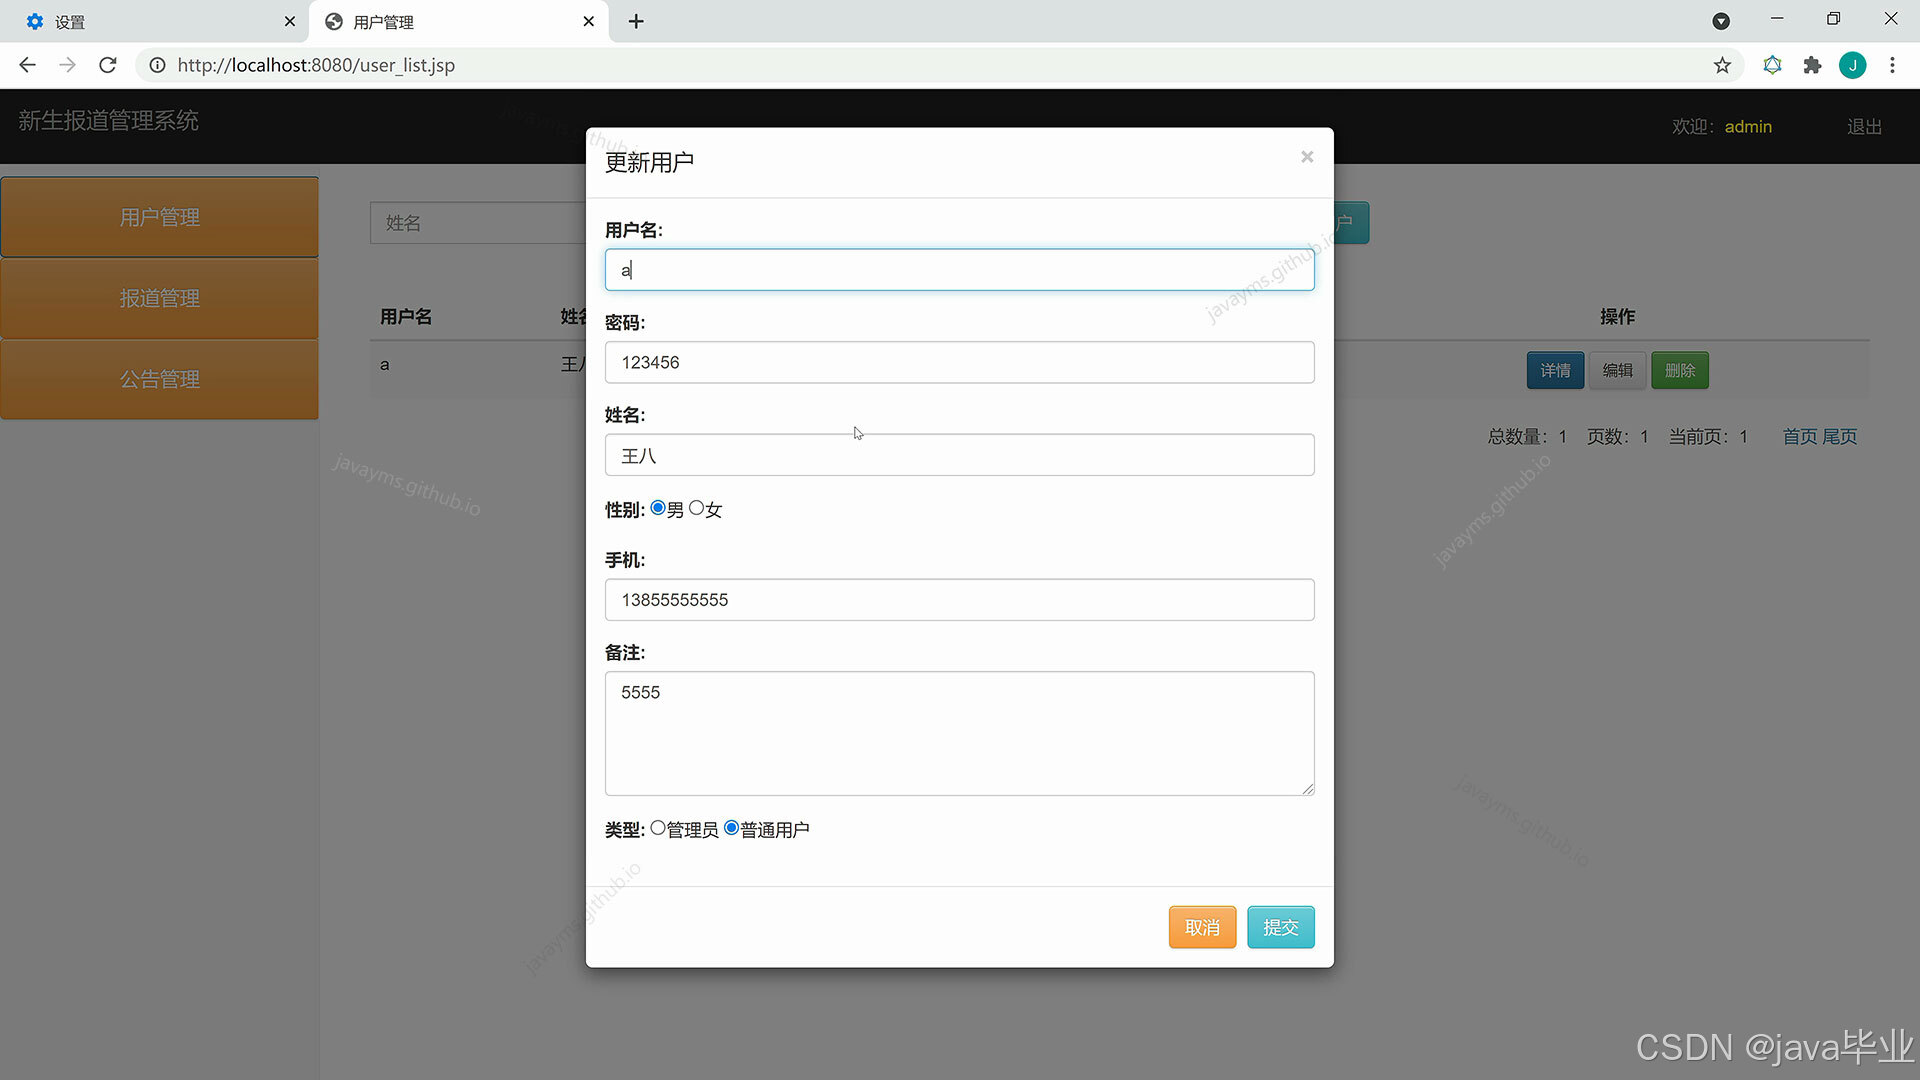Click the 用户名 column header
1920x1080 pixels.
pyautogui.click(x=405, y=317)
